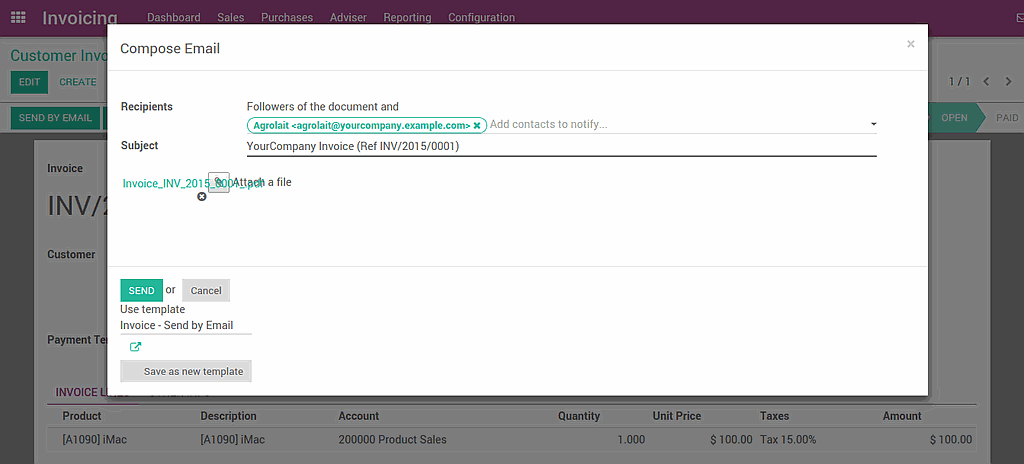The width and height of the screenshot is (1024, 464).
Task: Cancel the email composition
Action: (206, 290)
